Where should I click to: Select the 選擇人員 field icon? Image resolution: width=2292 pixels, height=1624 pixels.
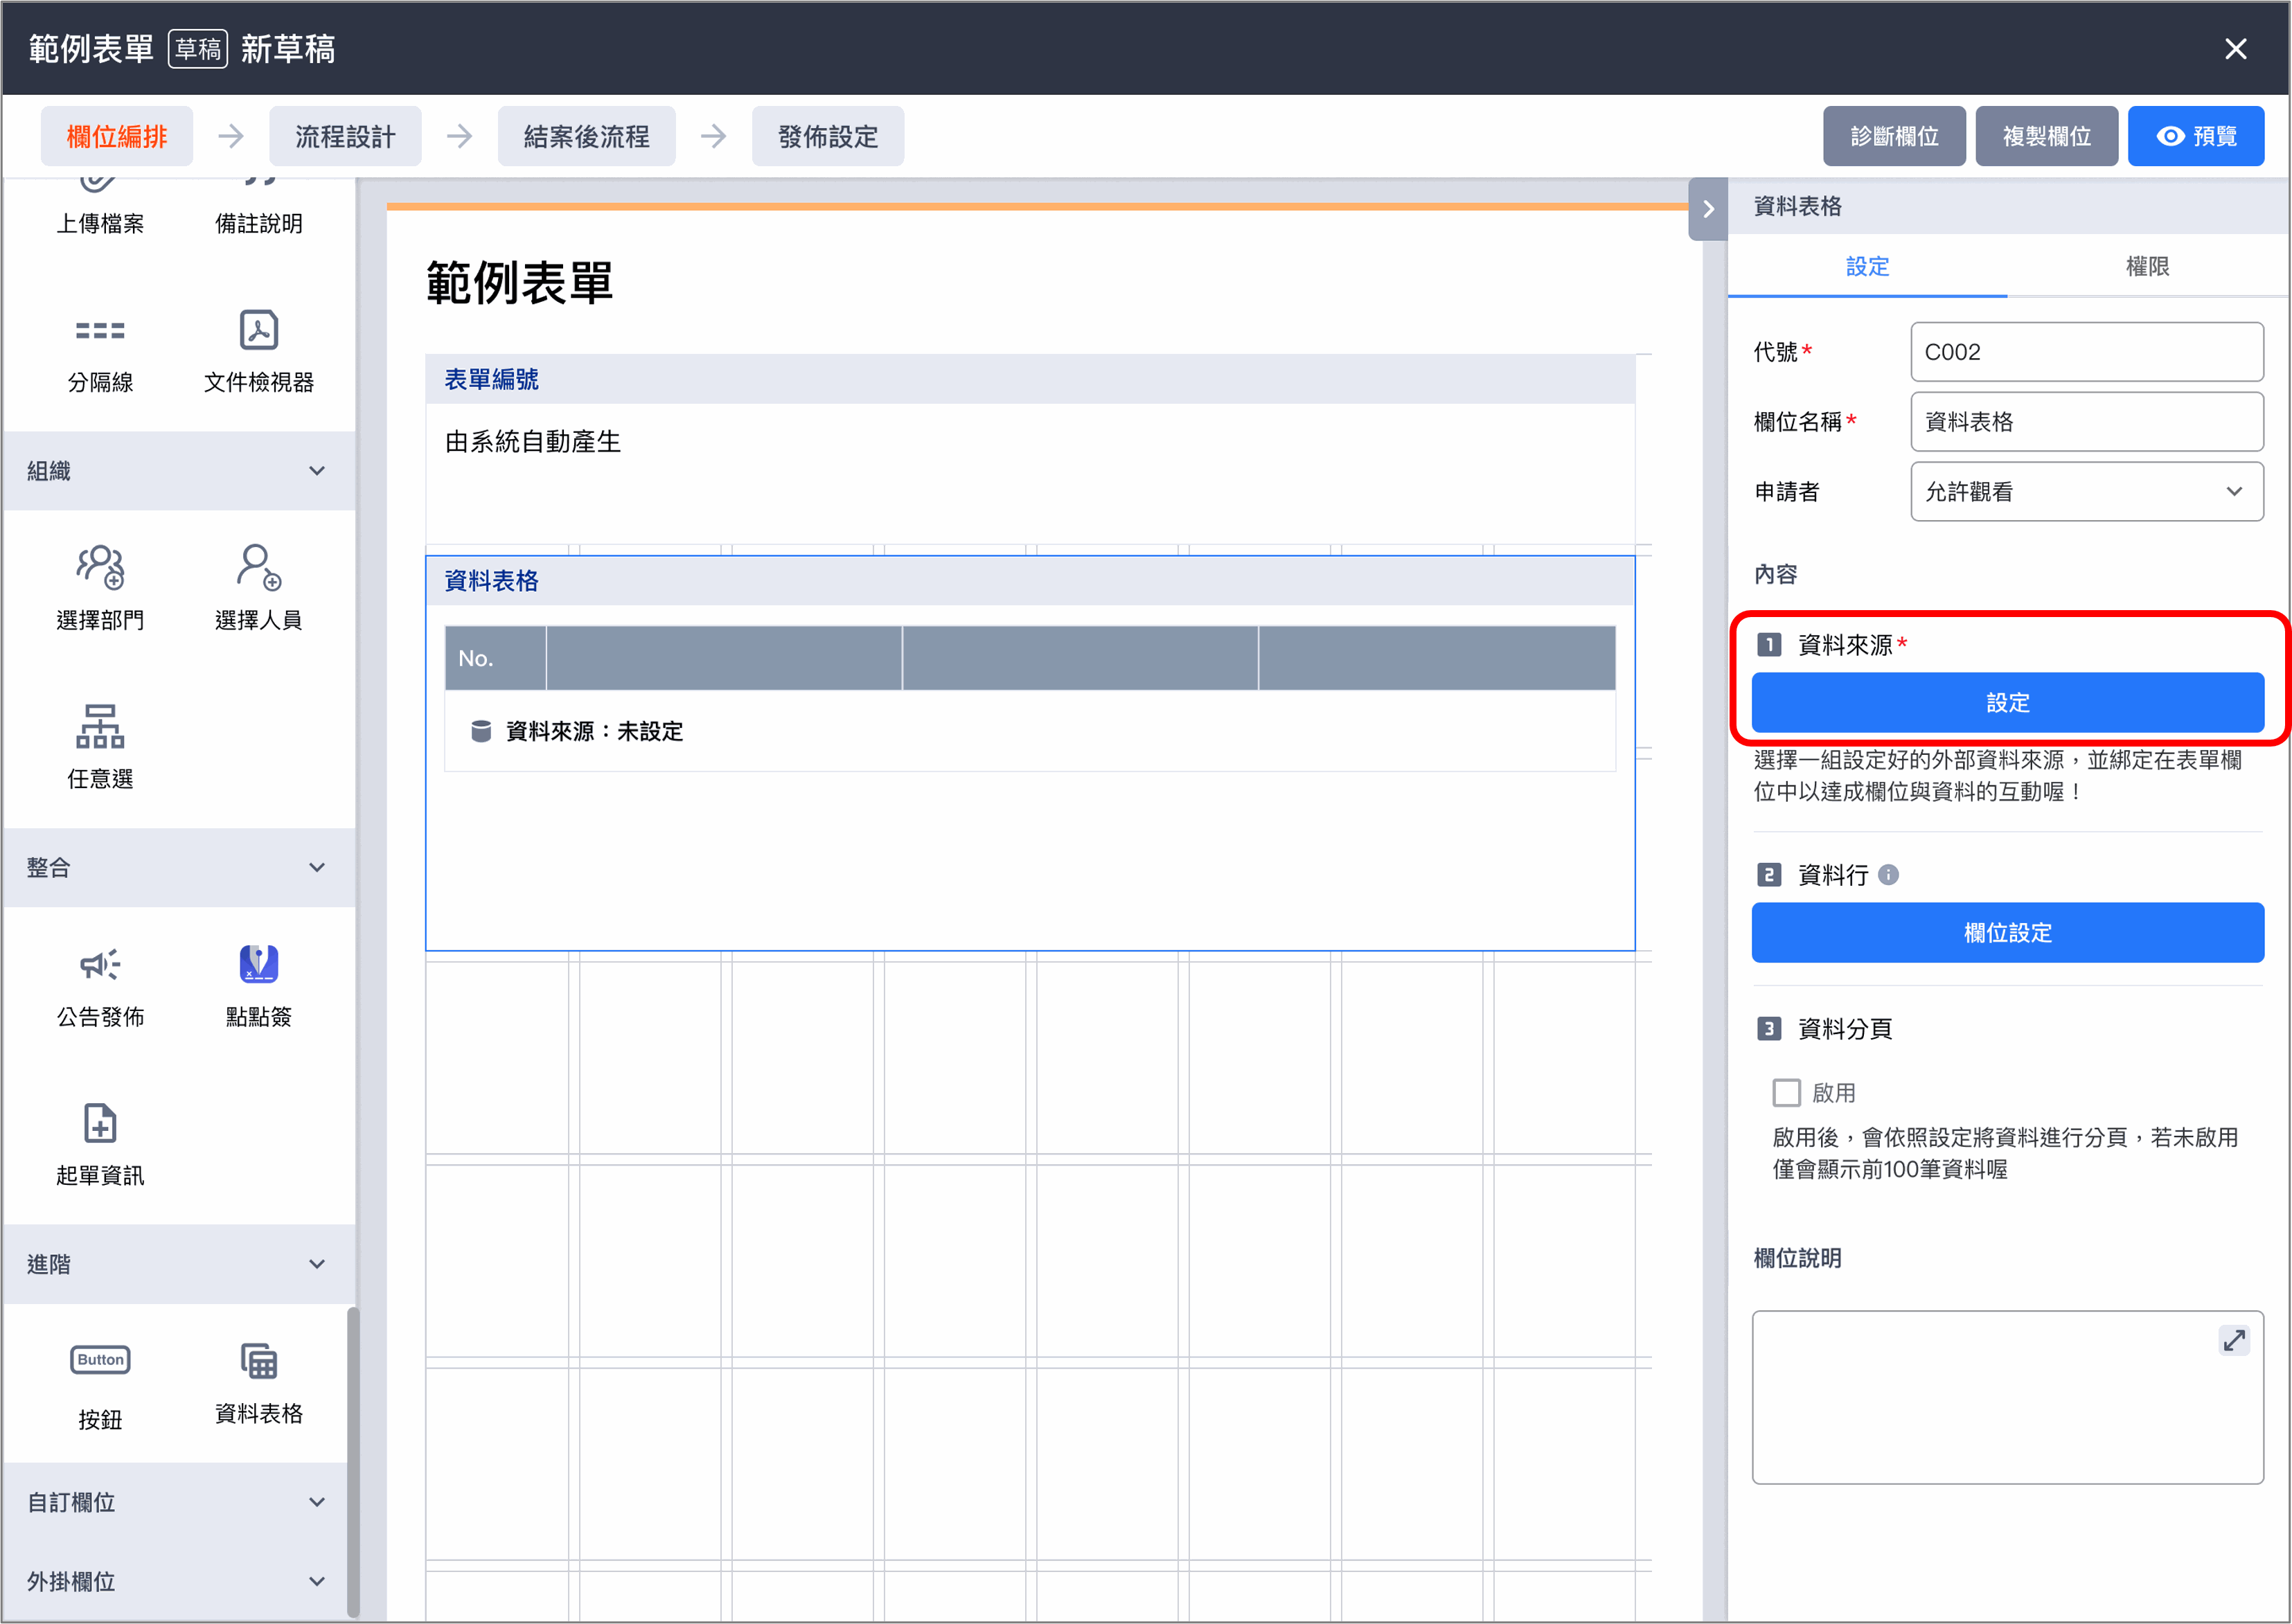click(258, 566)
